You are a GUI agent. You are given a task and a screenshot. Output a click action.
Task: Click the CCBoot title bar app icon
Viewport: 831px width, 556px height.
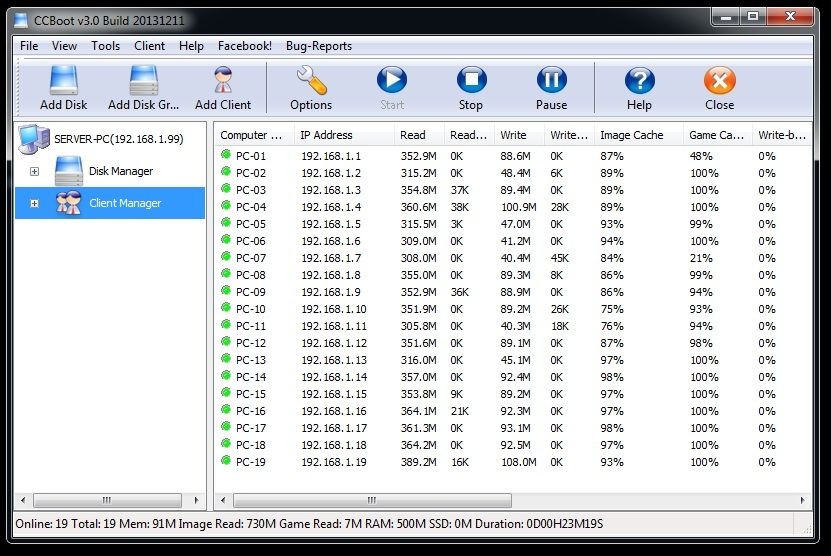(21, 20)
